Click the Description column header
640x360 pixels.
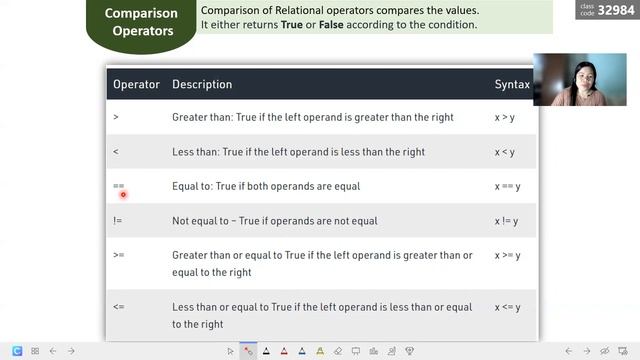pyautogui.click(x=202, y=84)
